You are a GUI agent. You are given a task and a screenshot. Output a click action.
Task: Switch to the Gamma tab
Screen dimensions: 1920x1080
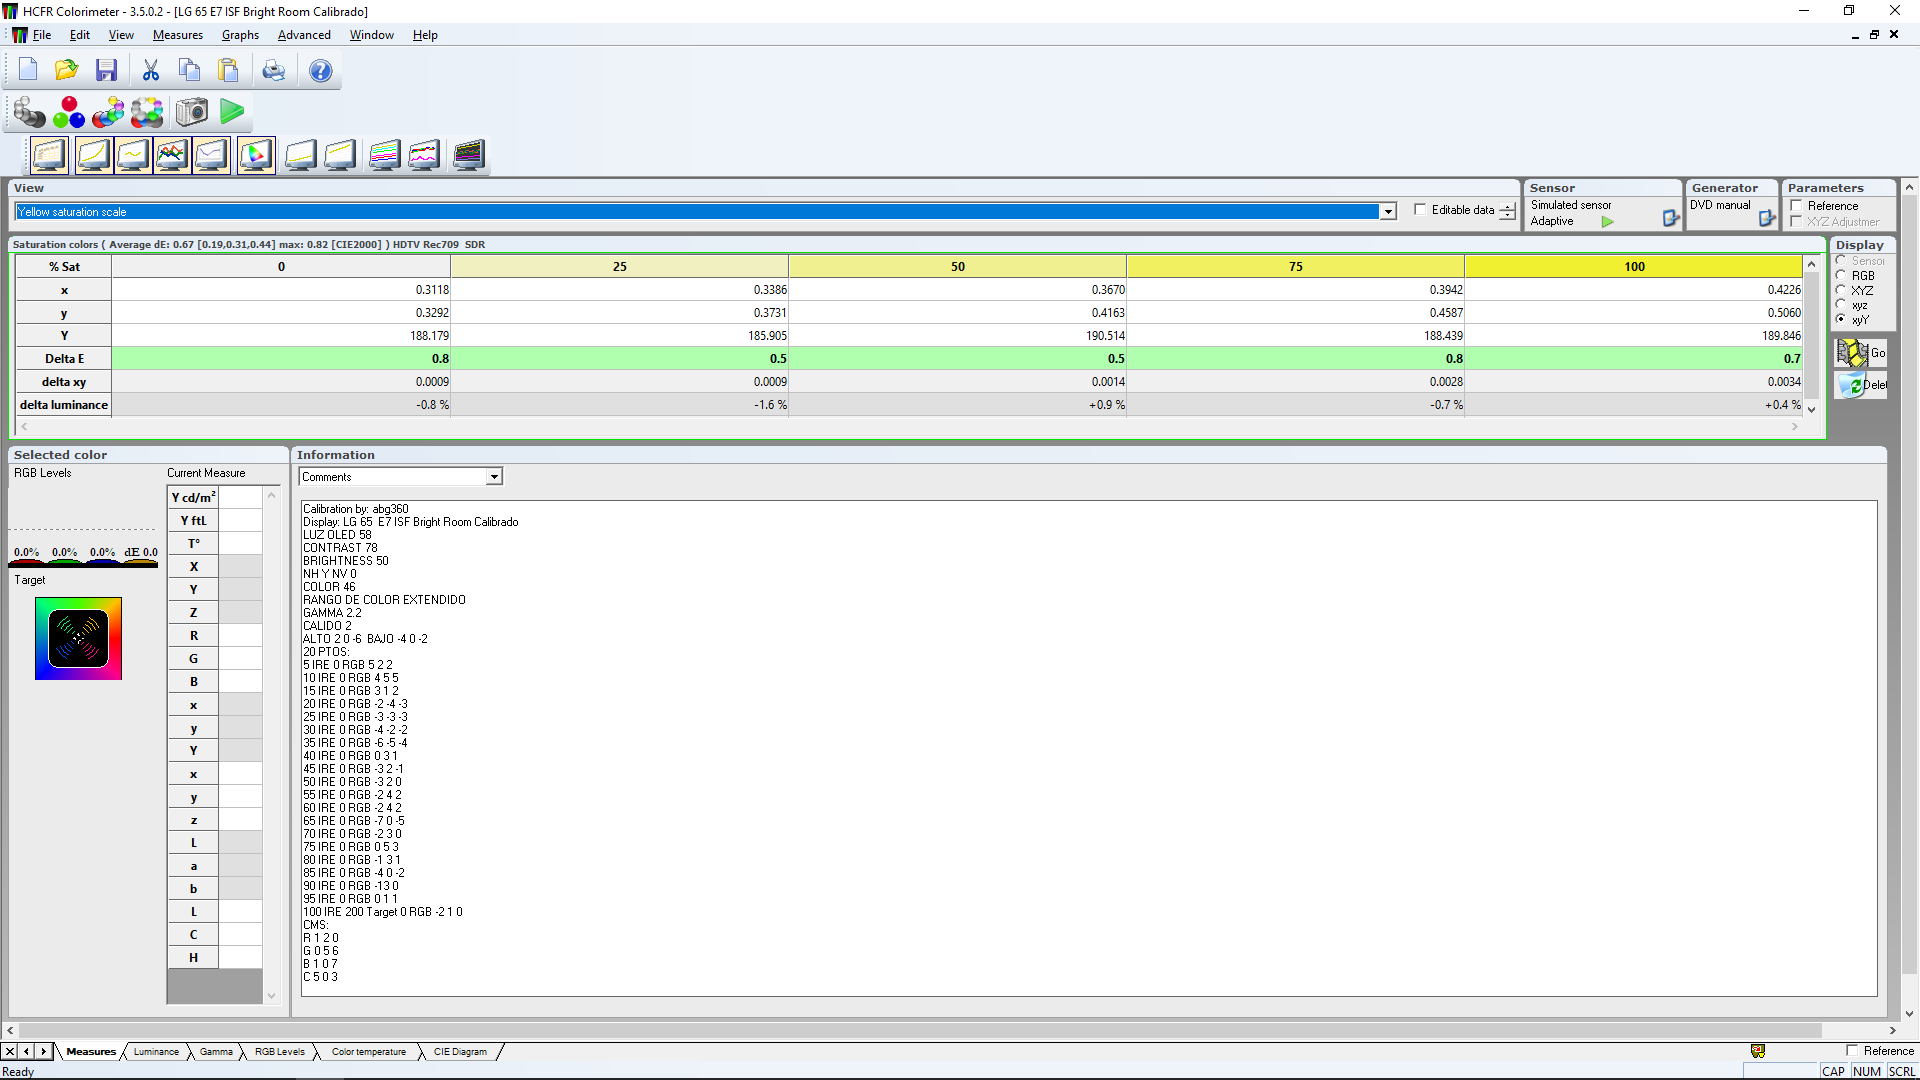tap(215, 1052)
